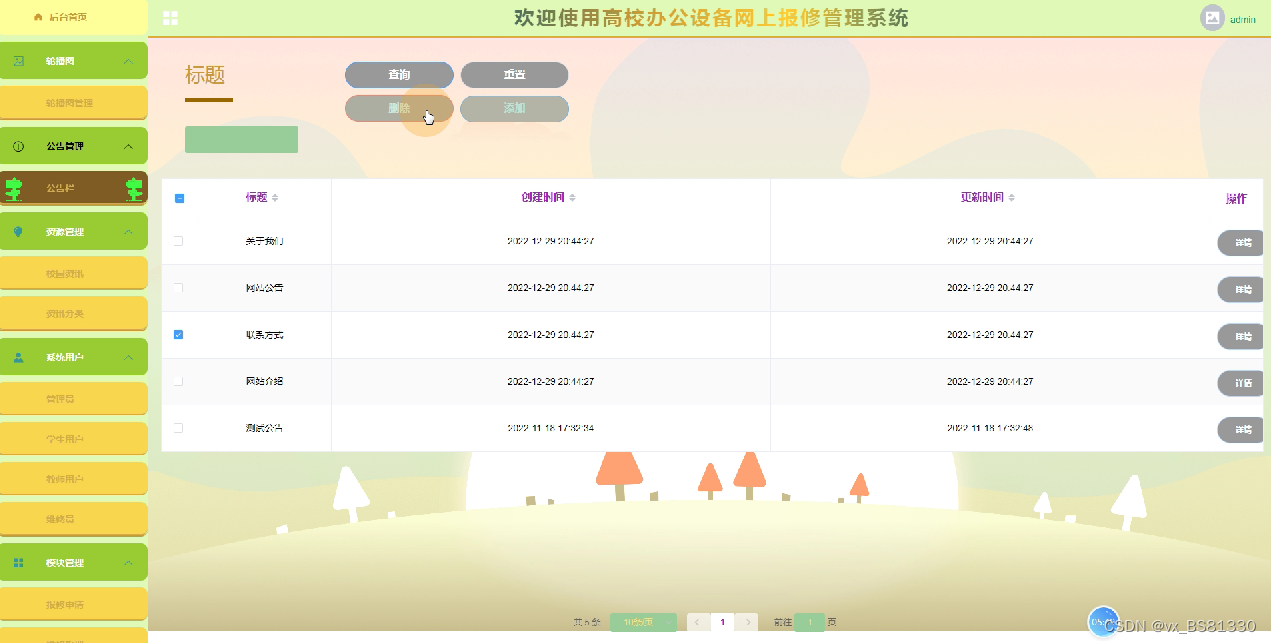Select page 1 in pagination
This screenshot has height=643, width=1271.
pos(723,622)
